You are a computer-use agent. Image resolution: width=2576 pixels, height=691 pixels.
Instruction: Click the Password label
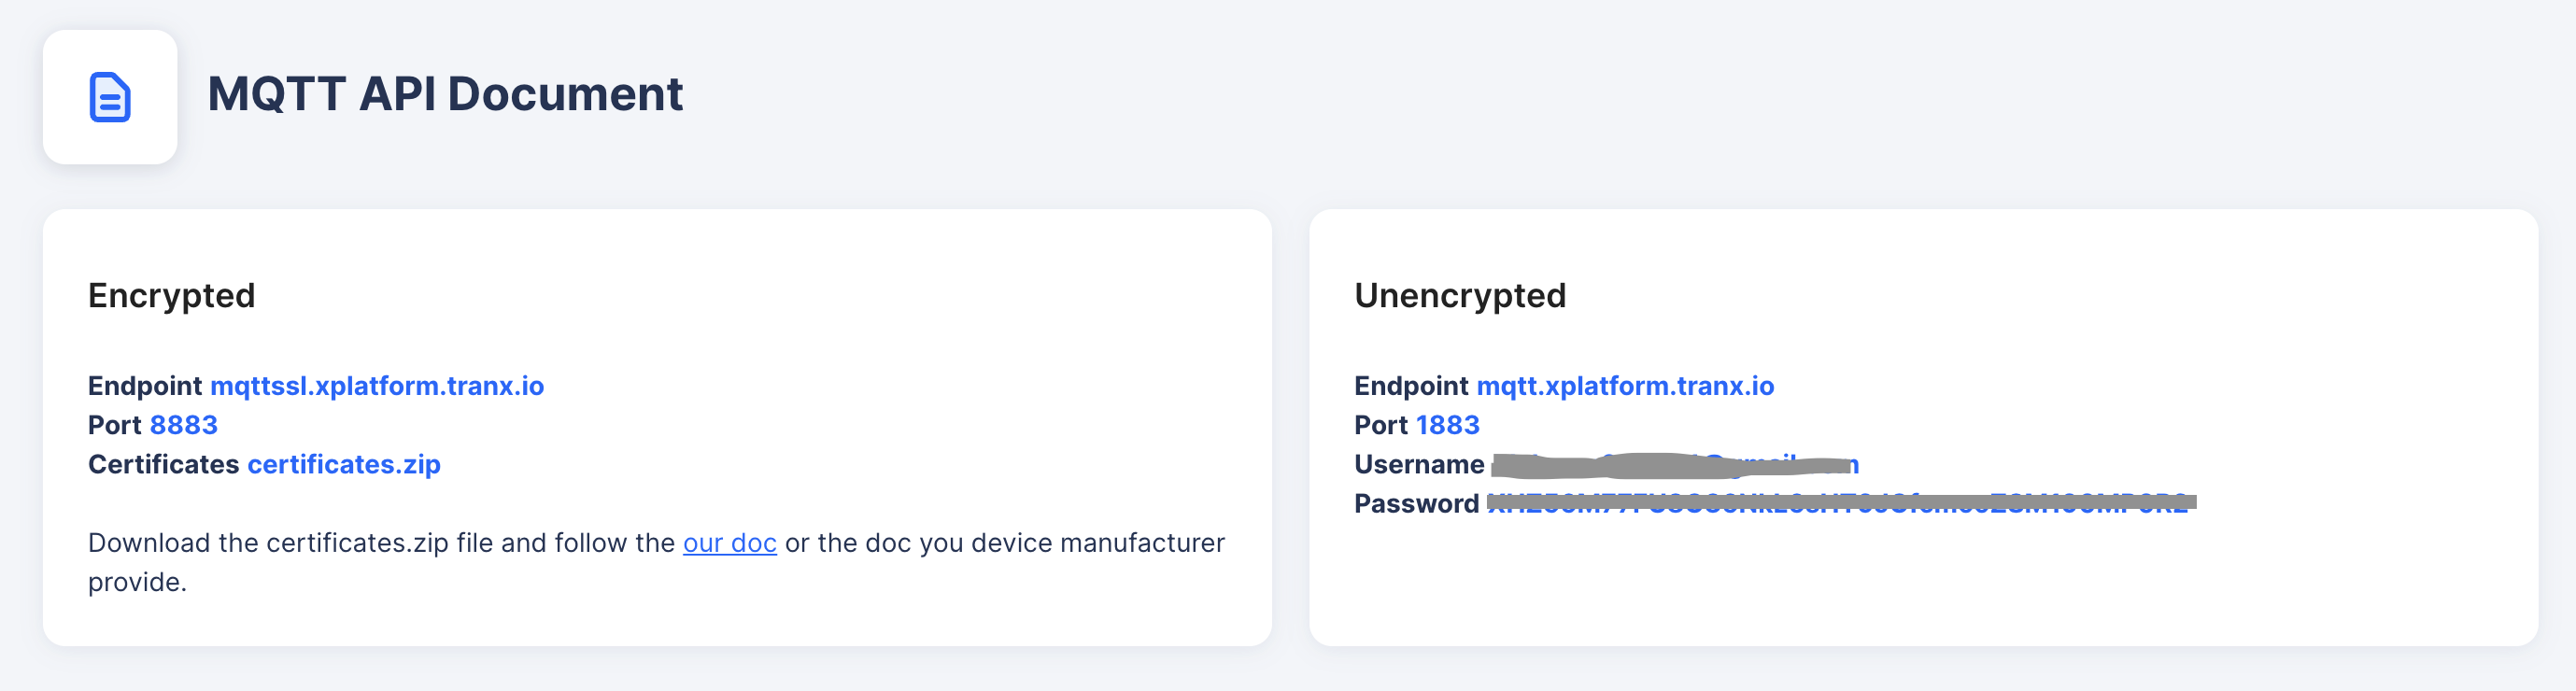1416,503
